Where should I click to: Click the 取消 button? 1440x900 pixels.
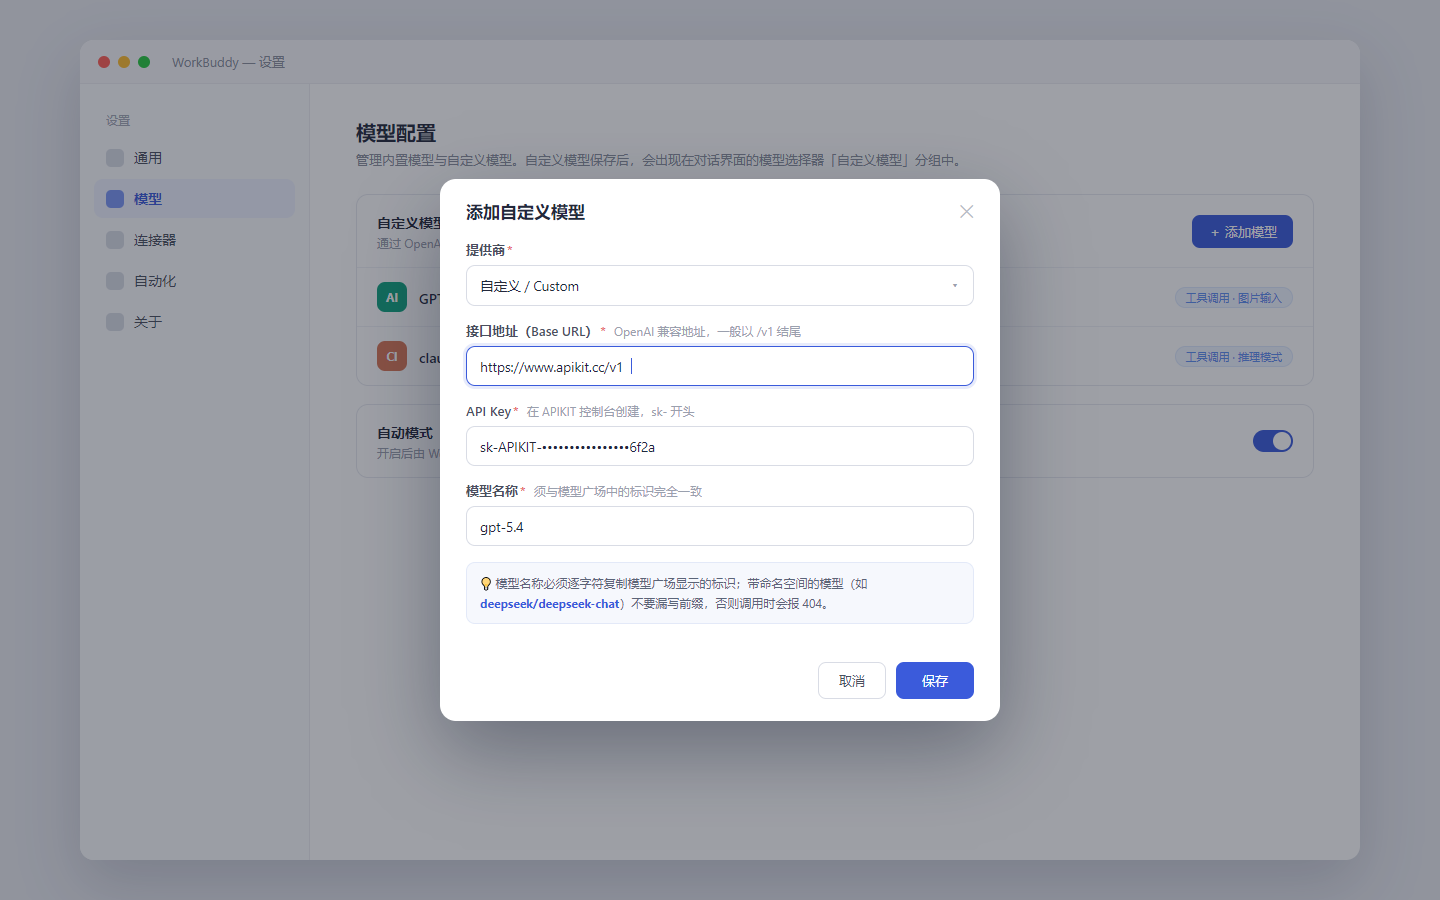pyautogui.click(x=852, y=680)
